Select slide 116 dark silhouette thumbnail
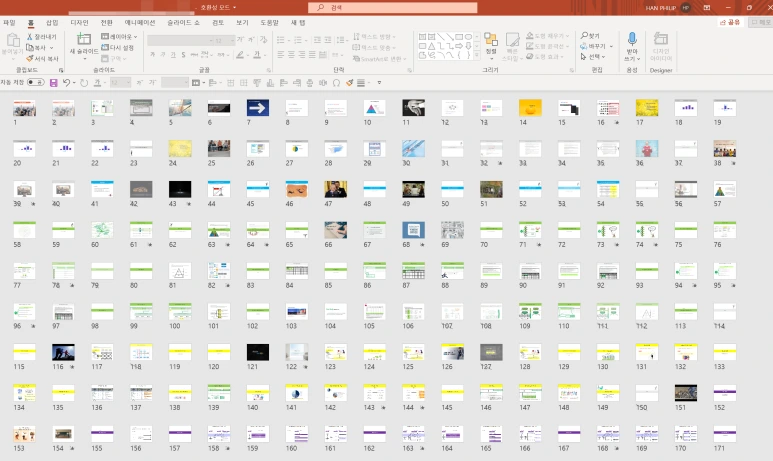Image resolution: width=773 pixels, height=461 pixels. pos(64,352)
